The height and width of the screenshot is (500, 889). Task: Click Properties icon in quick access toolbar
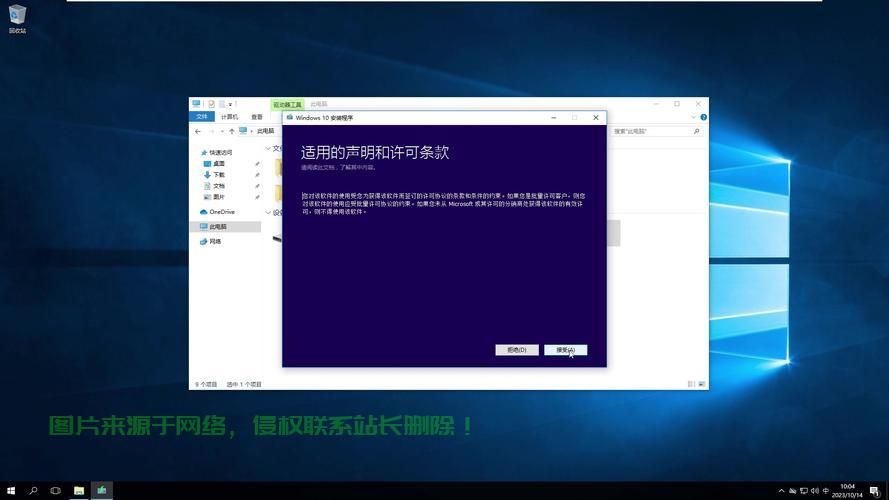(x=211, y=104)
